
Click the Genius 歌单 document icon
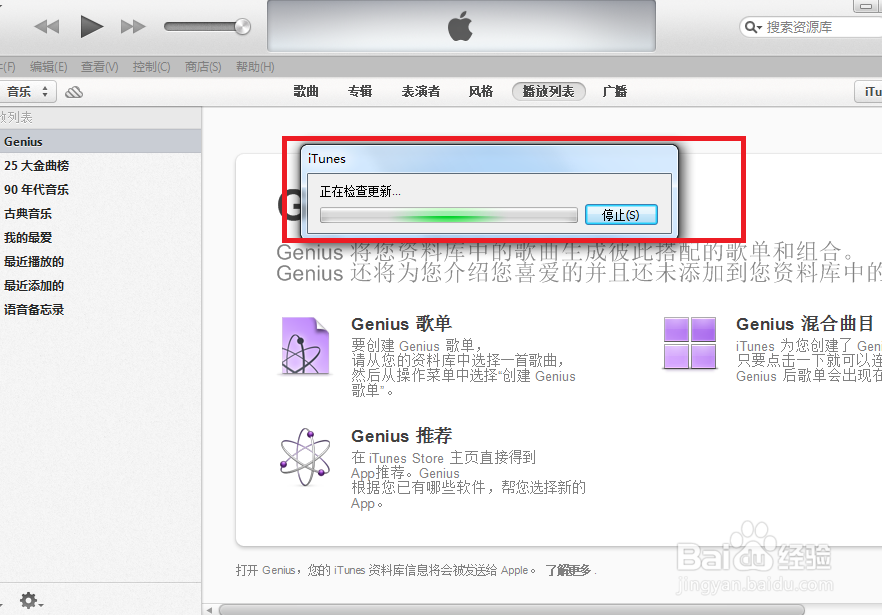point(305,345)
